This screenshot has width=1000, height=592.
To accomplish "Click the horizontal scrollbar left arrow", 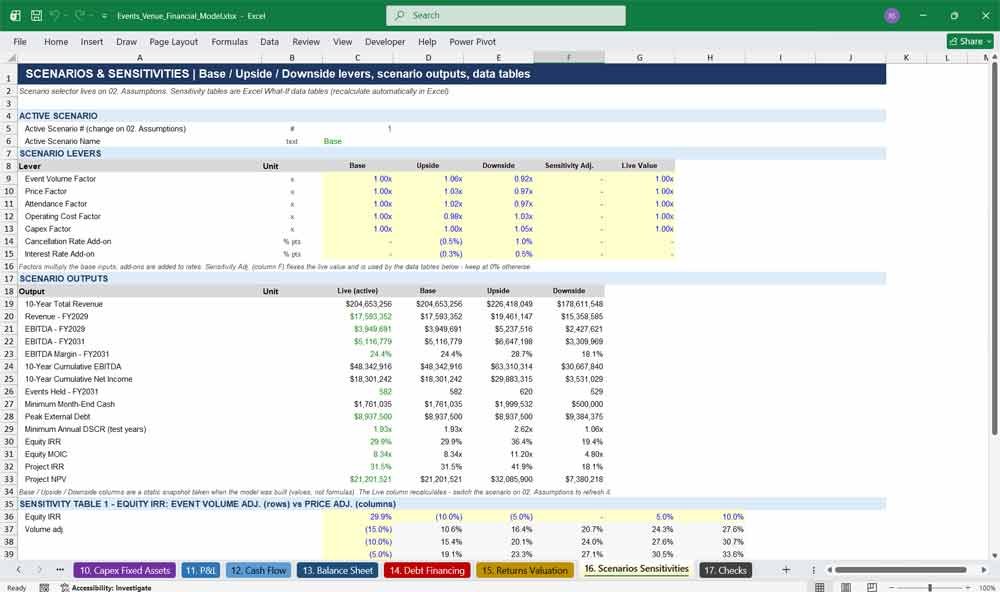I will click(829, 570).
